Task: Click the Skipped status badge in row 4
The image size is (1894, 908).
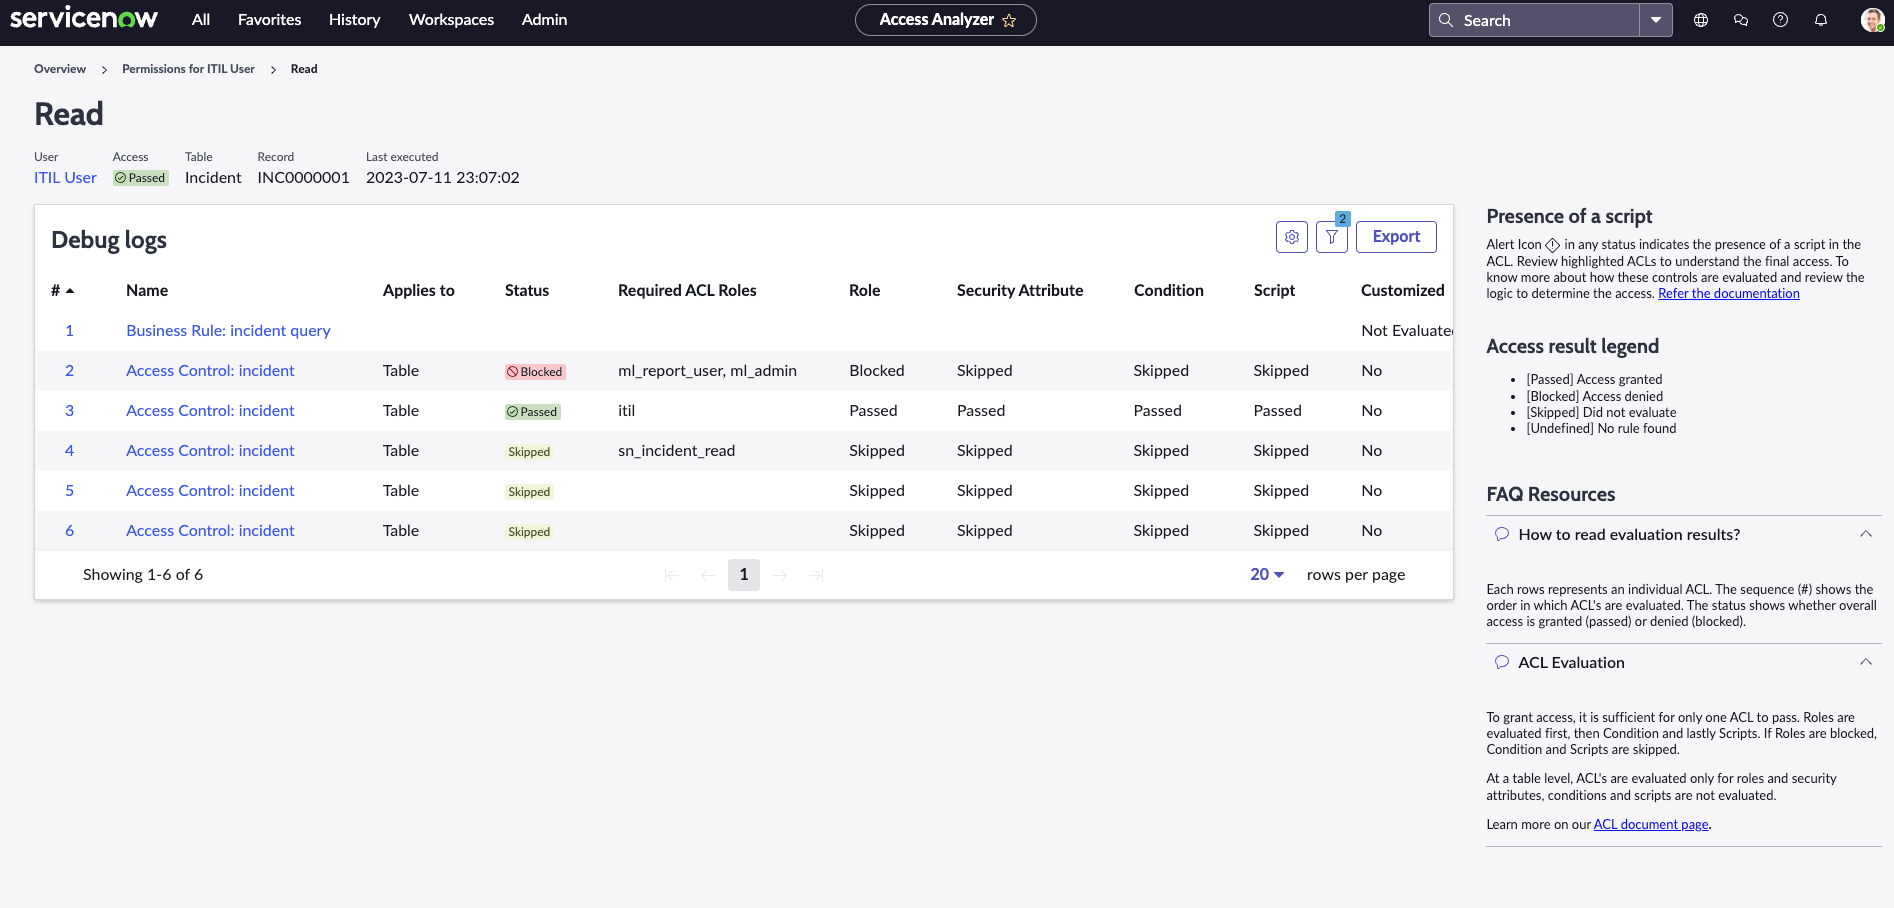Action: pyautogui.click(x=529, y=452)
